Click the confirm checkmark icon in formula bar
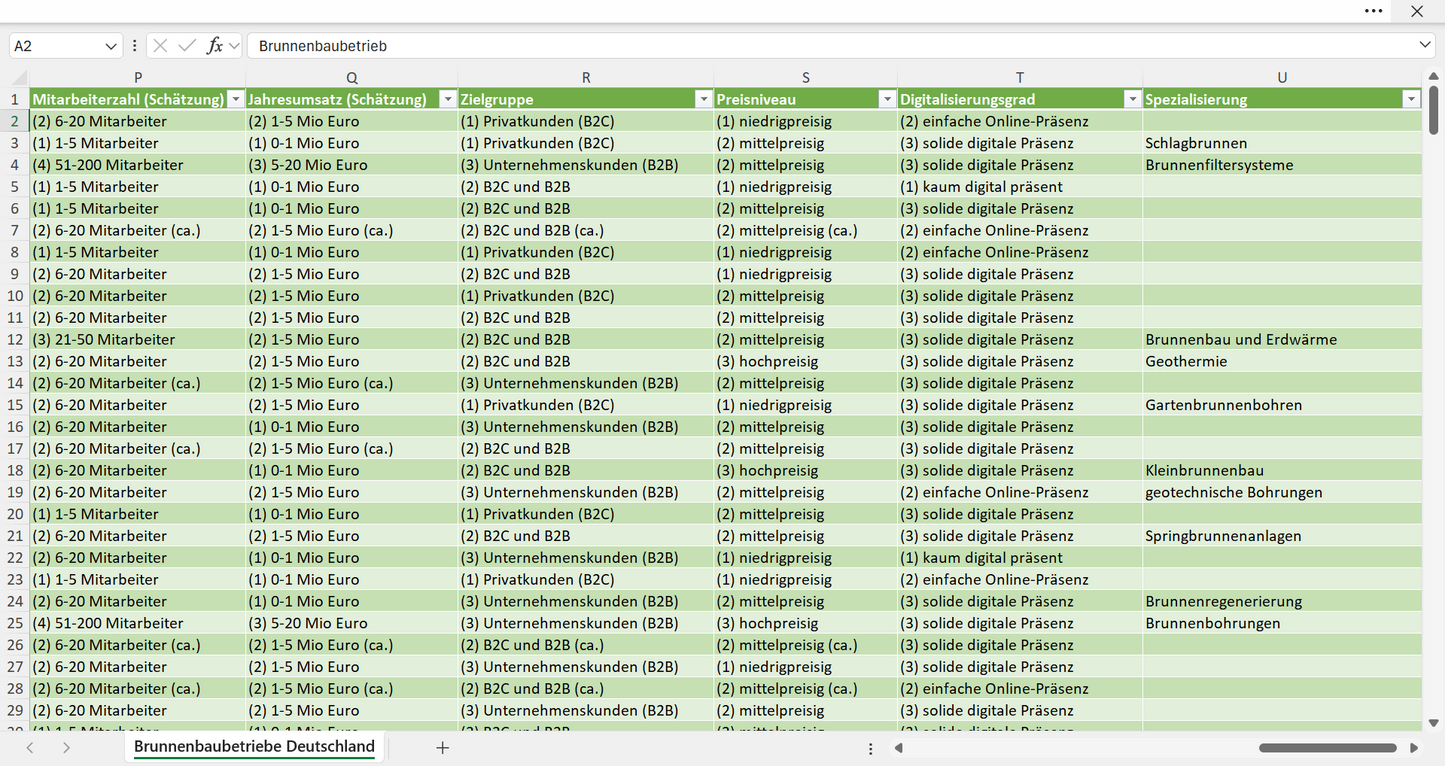Screen dimensions: 1445x766 (187, 46)
